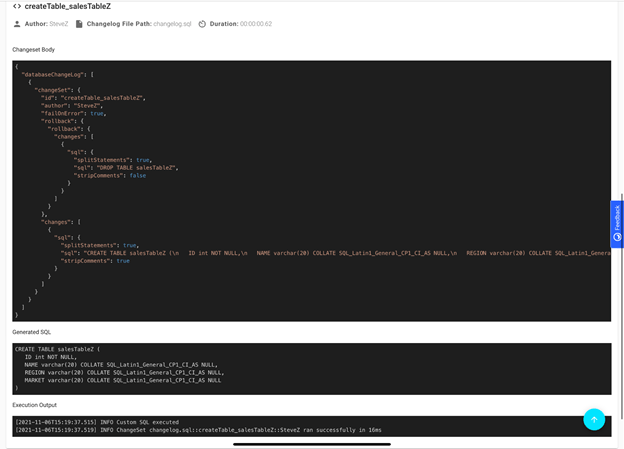624x449 pixels.
Task: Click the Changeset Body section label
Action: click(x=36, y=49)
